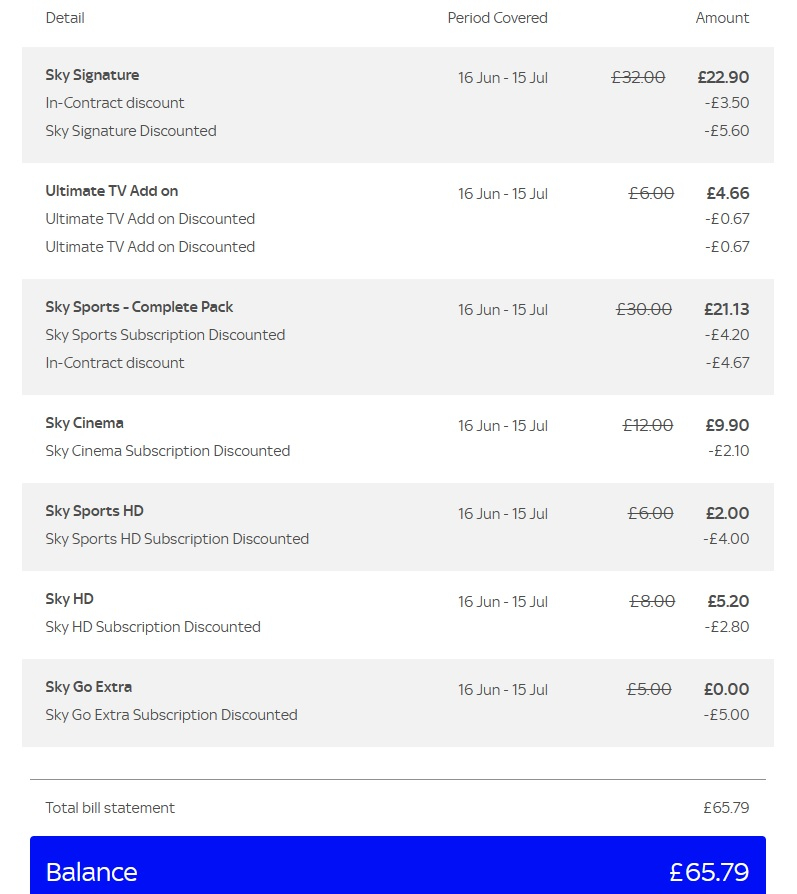Click the -£5.00 discount amount

point(726,715)
